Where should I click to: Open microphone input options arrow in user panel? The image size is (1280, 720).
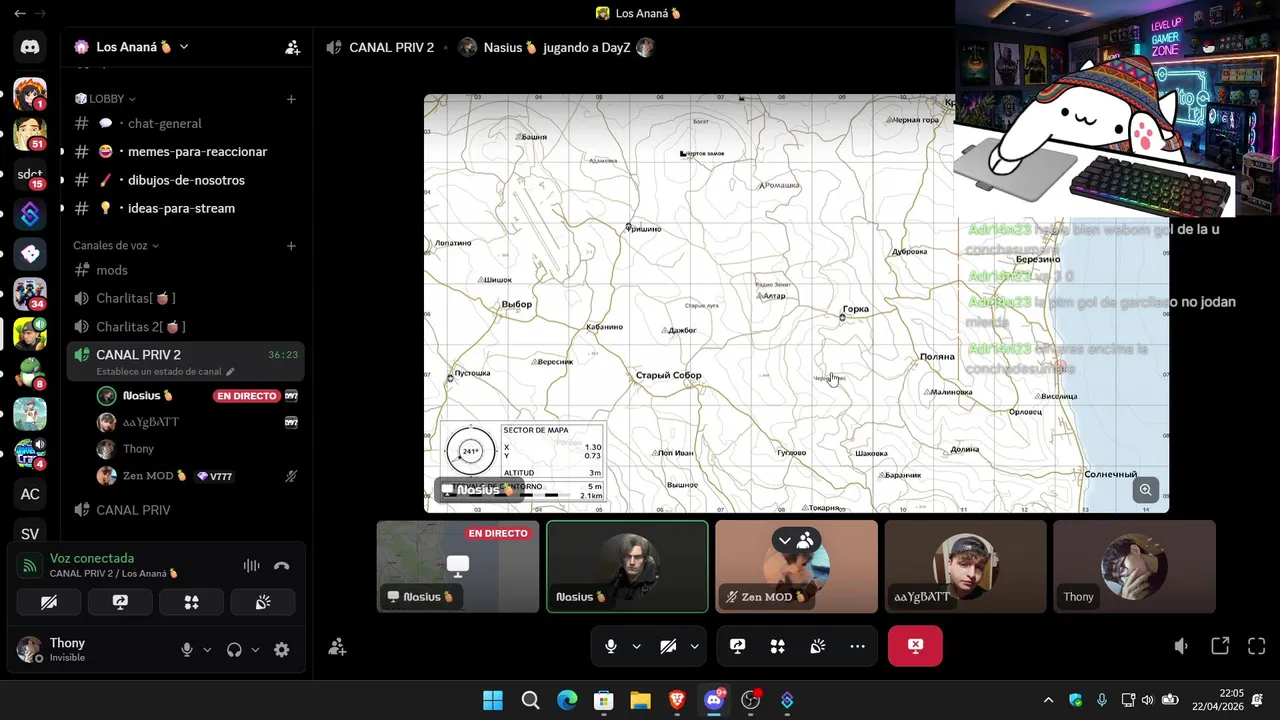207,650
